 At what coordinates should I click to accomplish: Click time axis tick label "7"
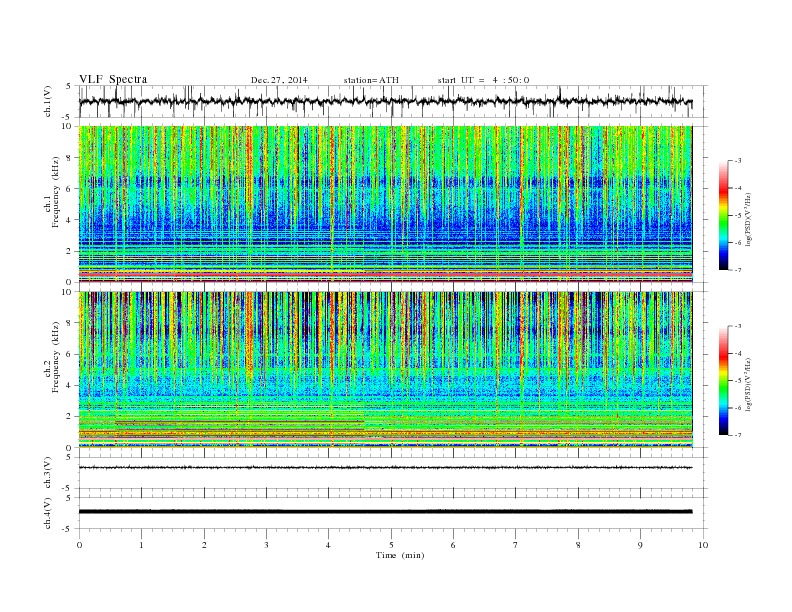pyautogui.click(x=516, y=545)
